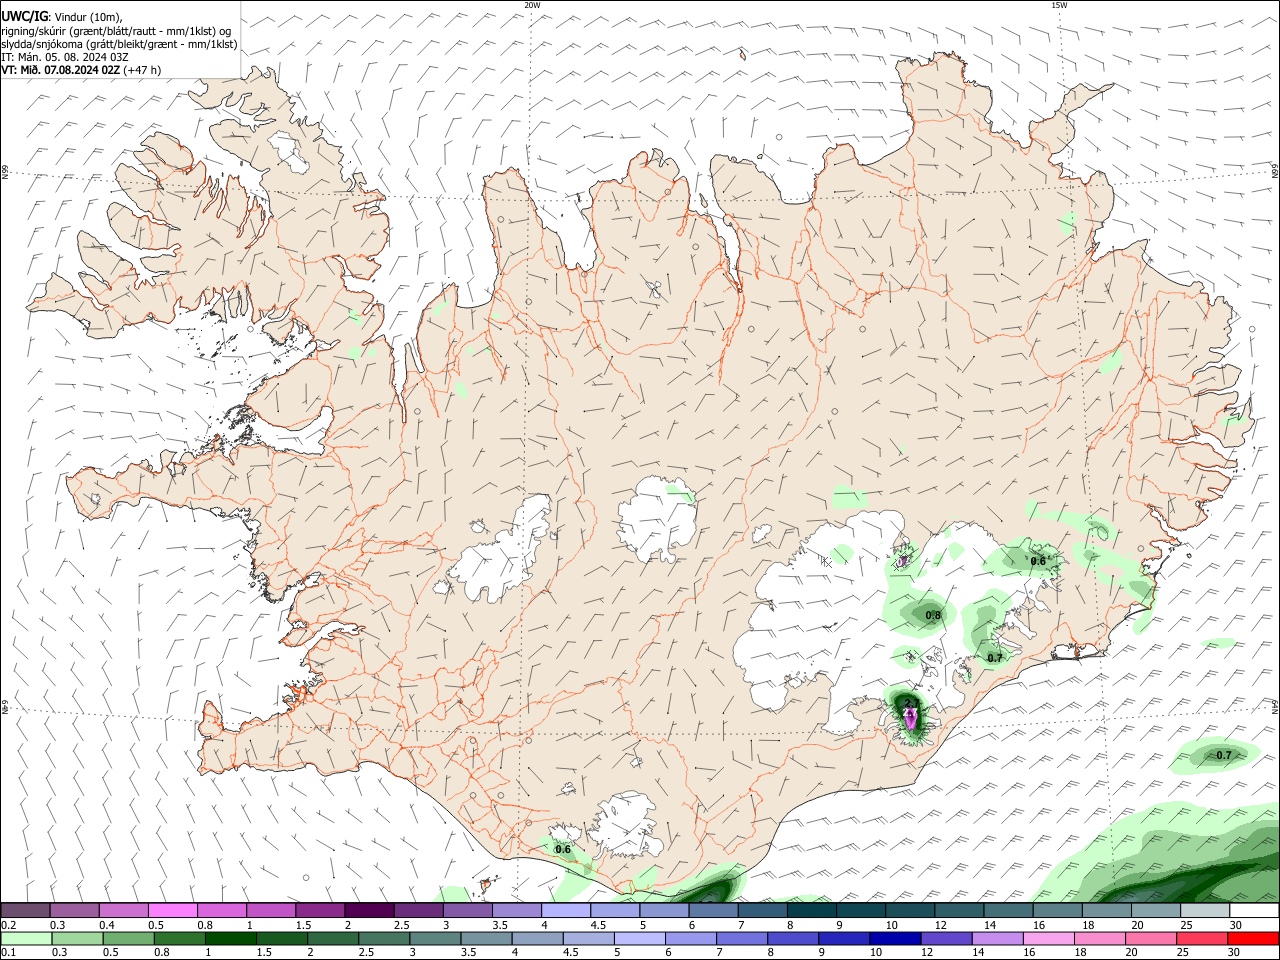Screen dimensions: 1280x960
Task: Click the 'IT: Mán. 05. 08. 2024 03Z' line
Action: 65,57
